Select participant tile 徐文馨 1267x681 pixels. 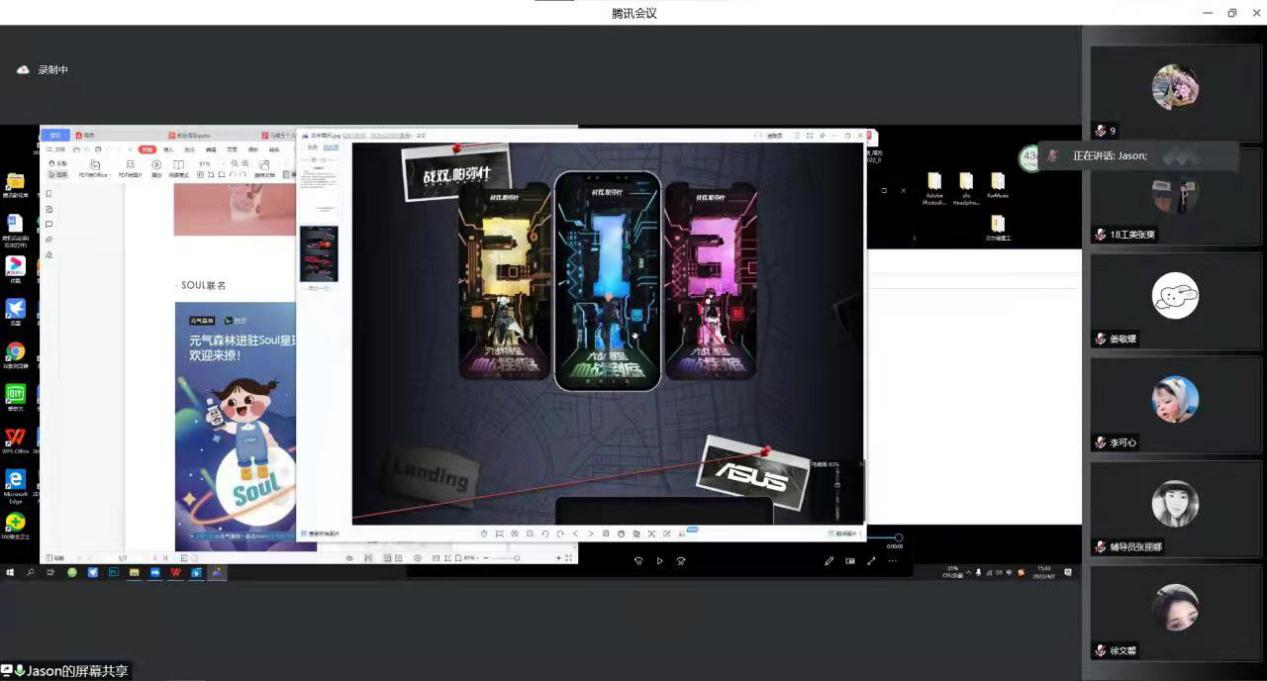tap(1176, 611)
